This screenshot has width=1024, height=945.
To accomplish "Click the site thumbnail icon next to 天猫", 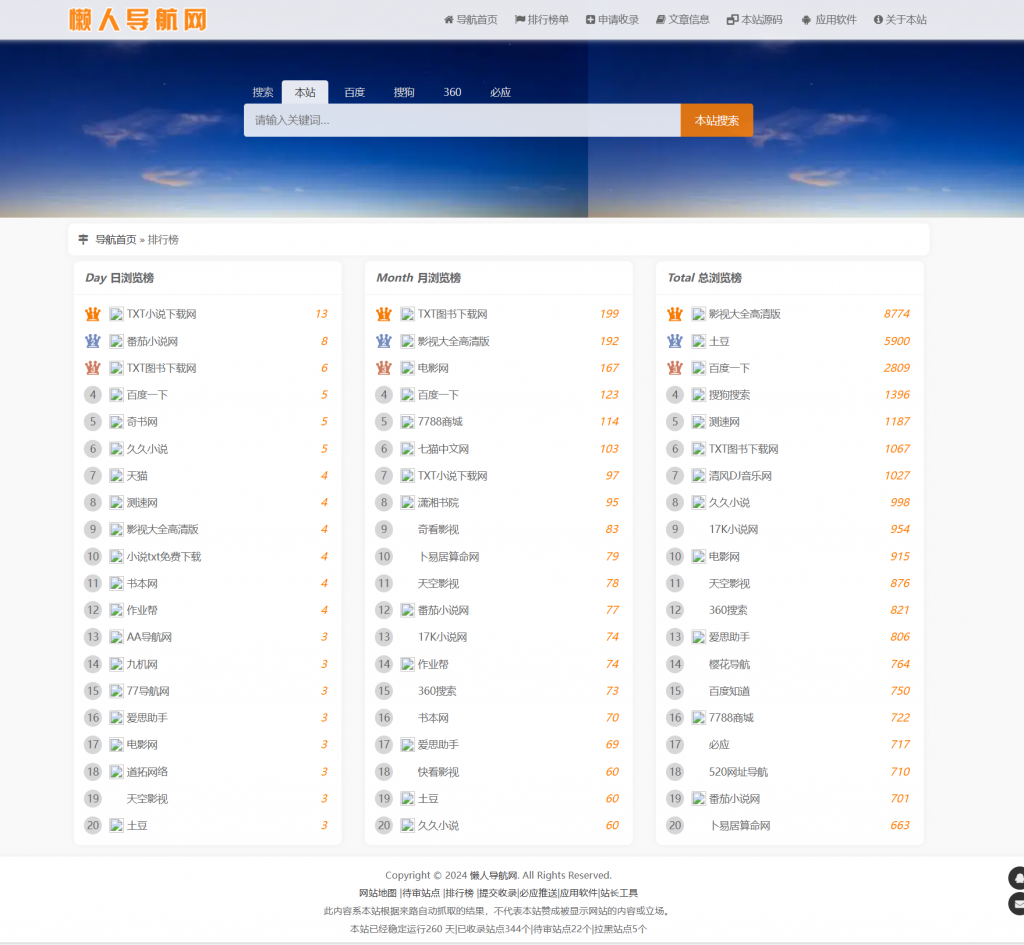I will 116,476.
